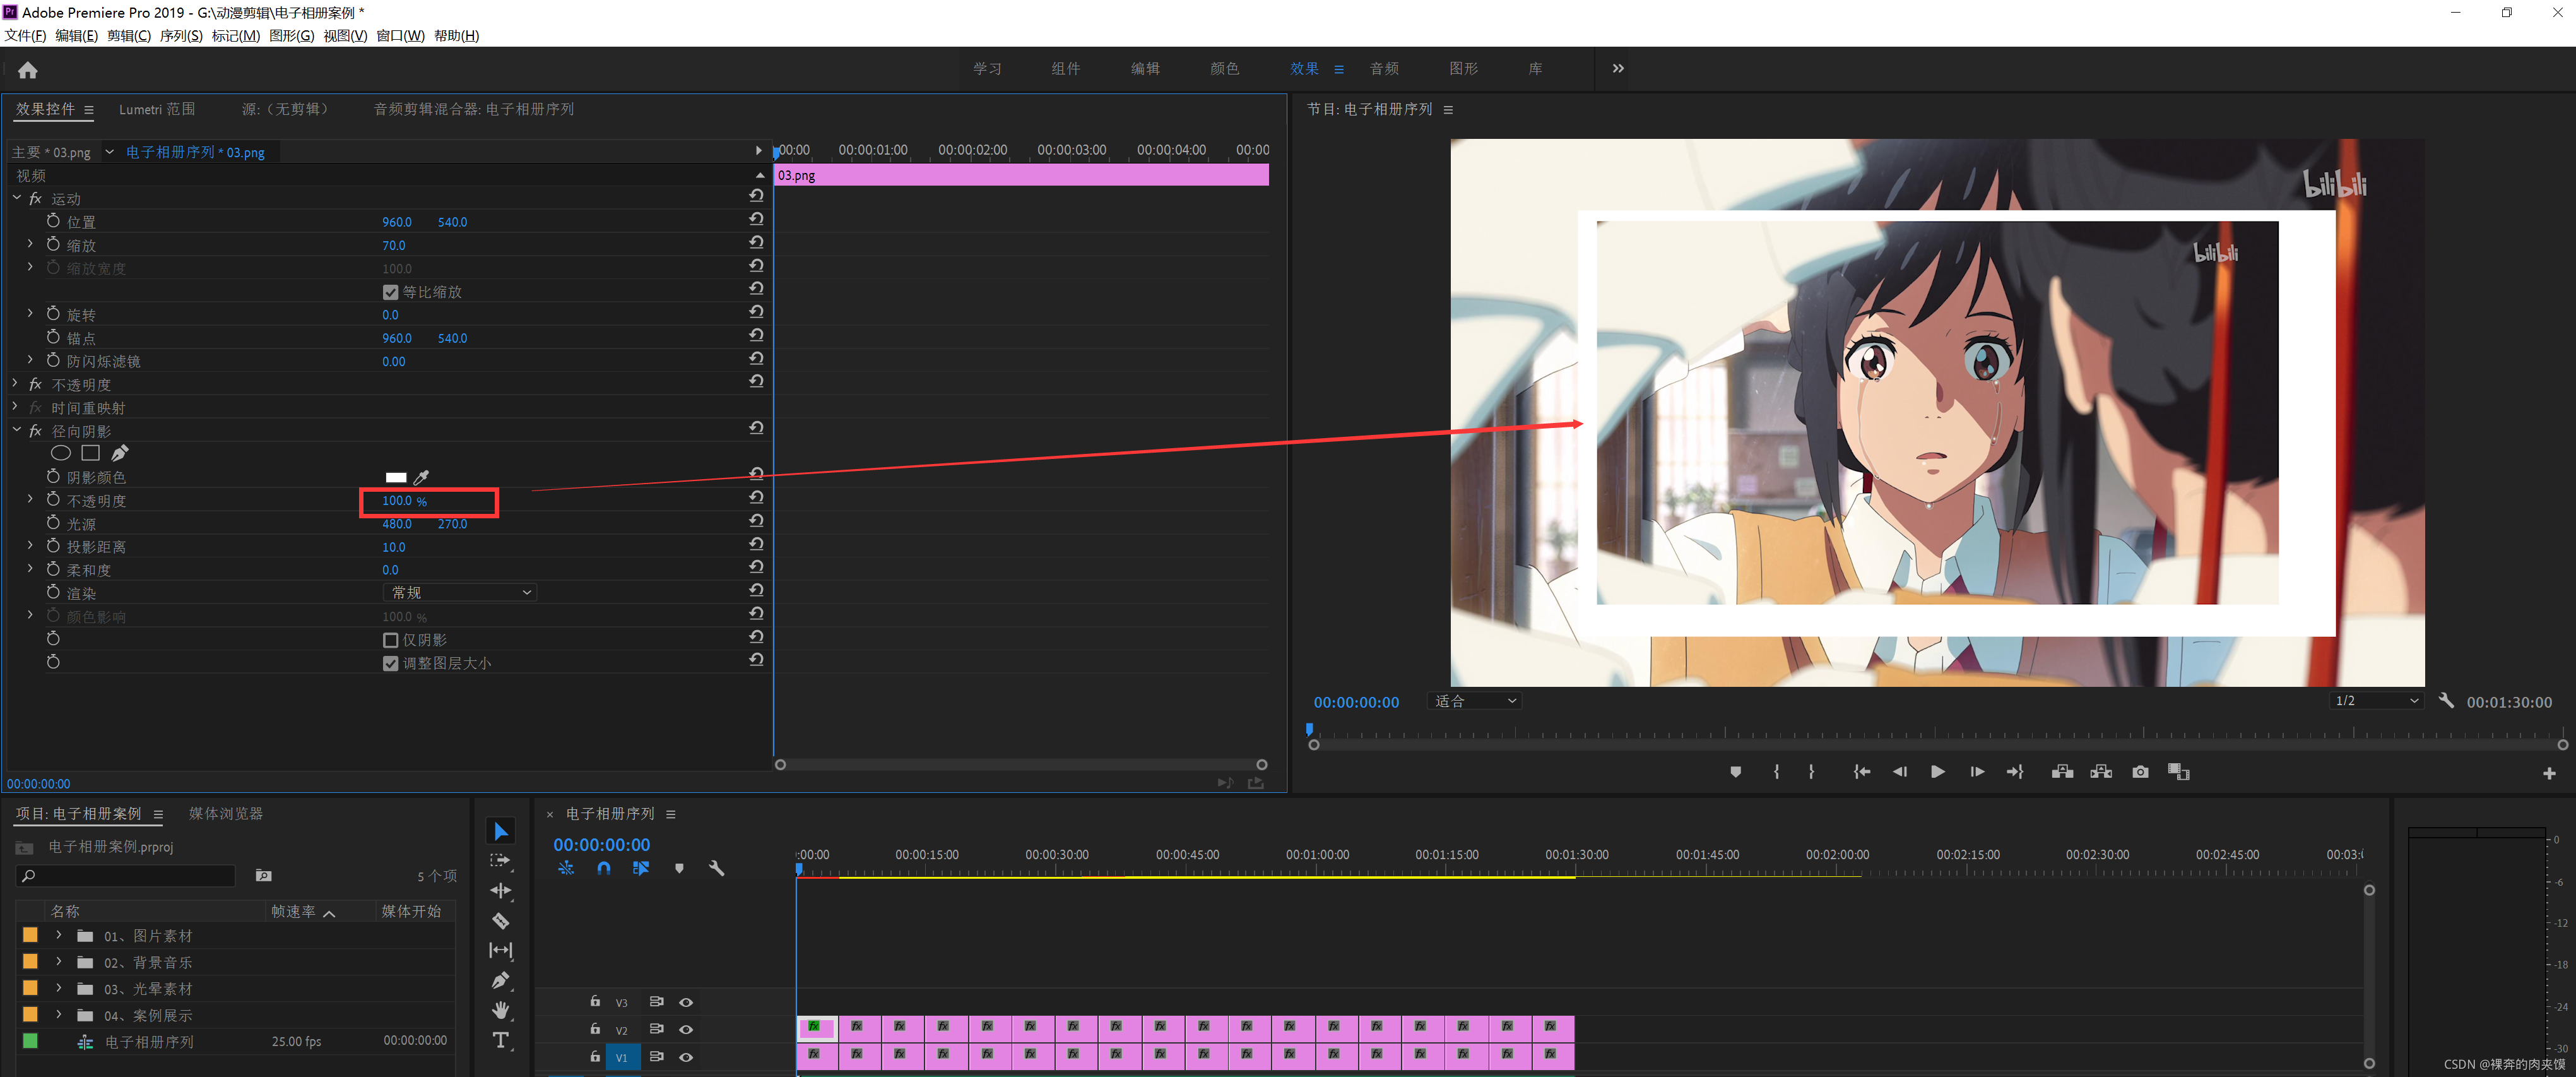
Task: Export frame with camera icon
Action: point(2140,772)
